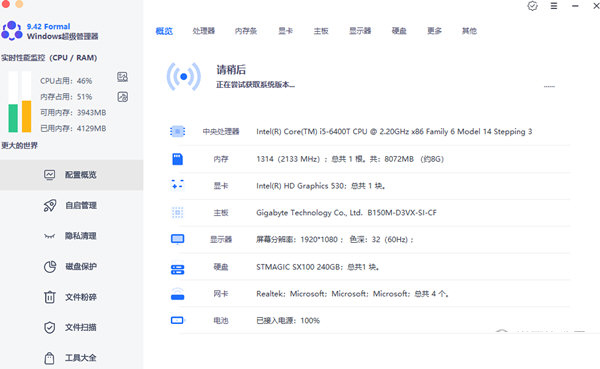
Task: Switch to the 主板 tab
Action: [321, 31]
